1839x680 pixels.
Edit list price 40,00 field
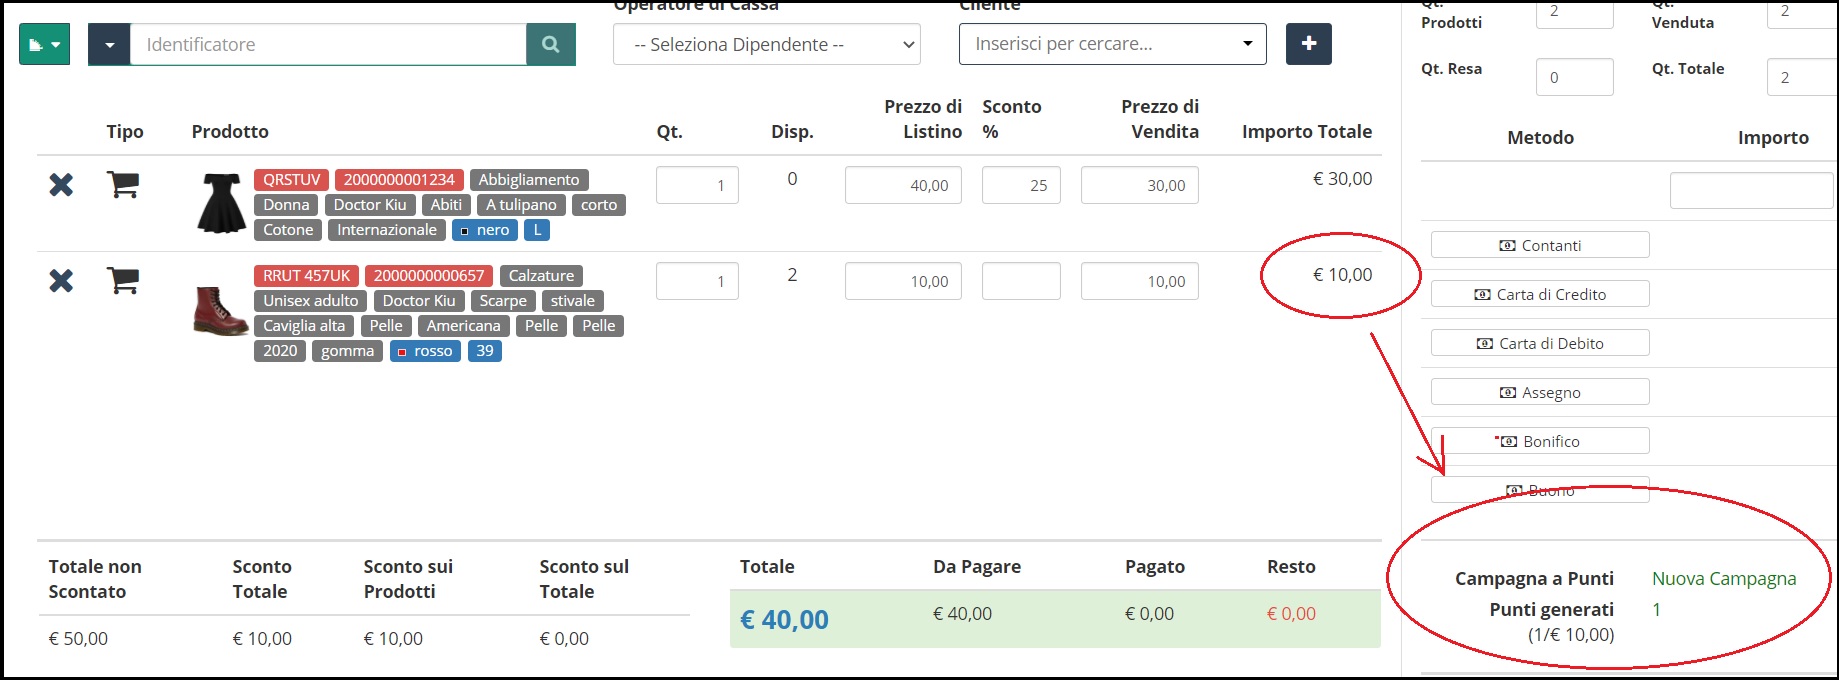[903, 185]
